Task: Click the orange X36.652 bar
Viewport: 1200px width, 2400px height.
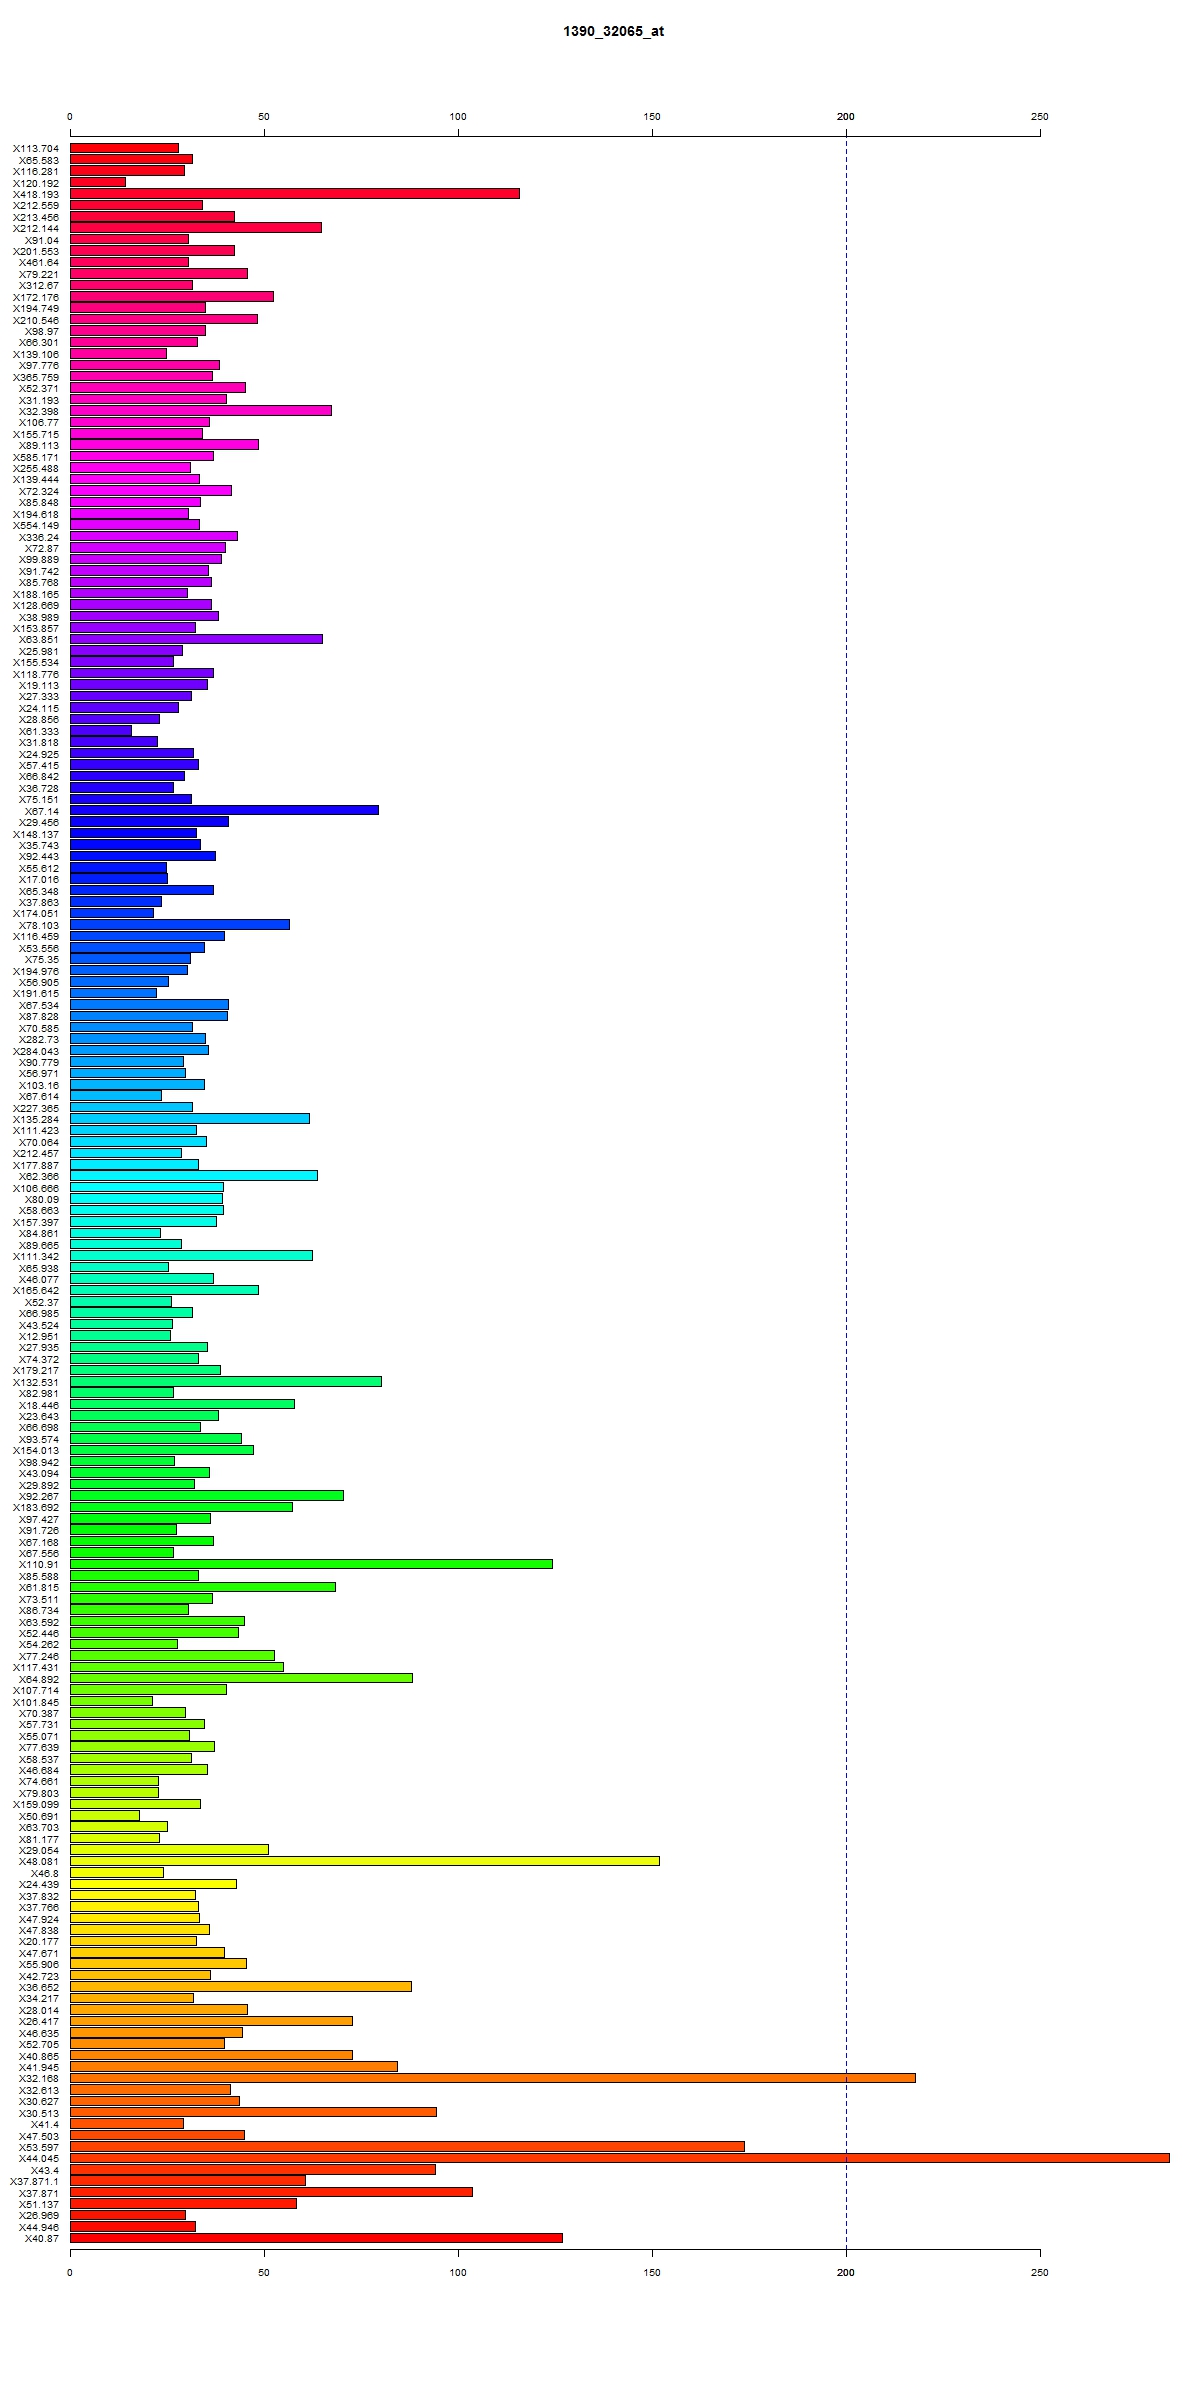Action: 241,1986
